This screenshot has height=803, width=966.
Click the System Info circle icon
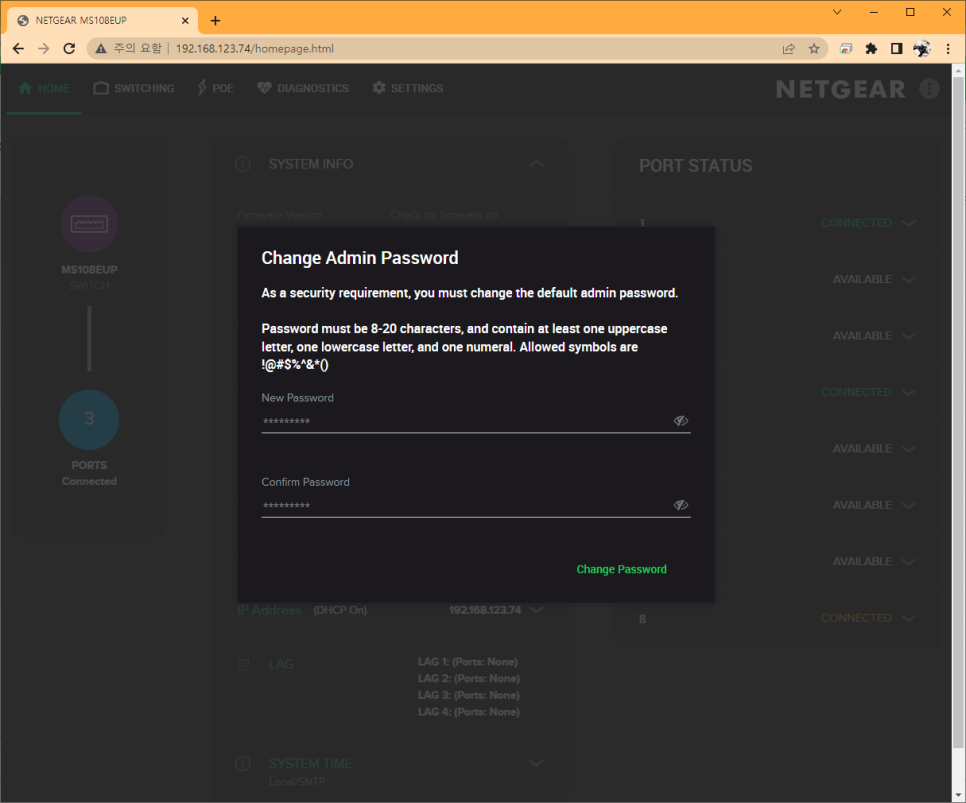(243, 164)
